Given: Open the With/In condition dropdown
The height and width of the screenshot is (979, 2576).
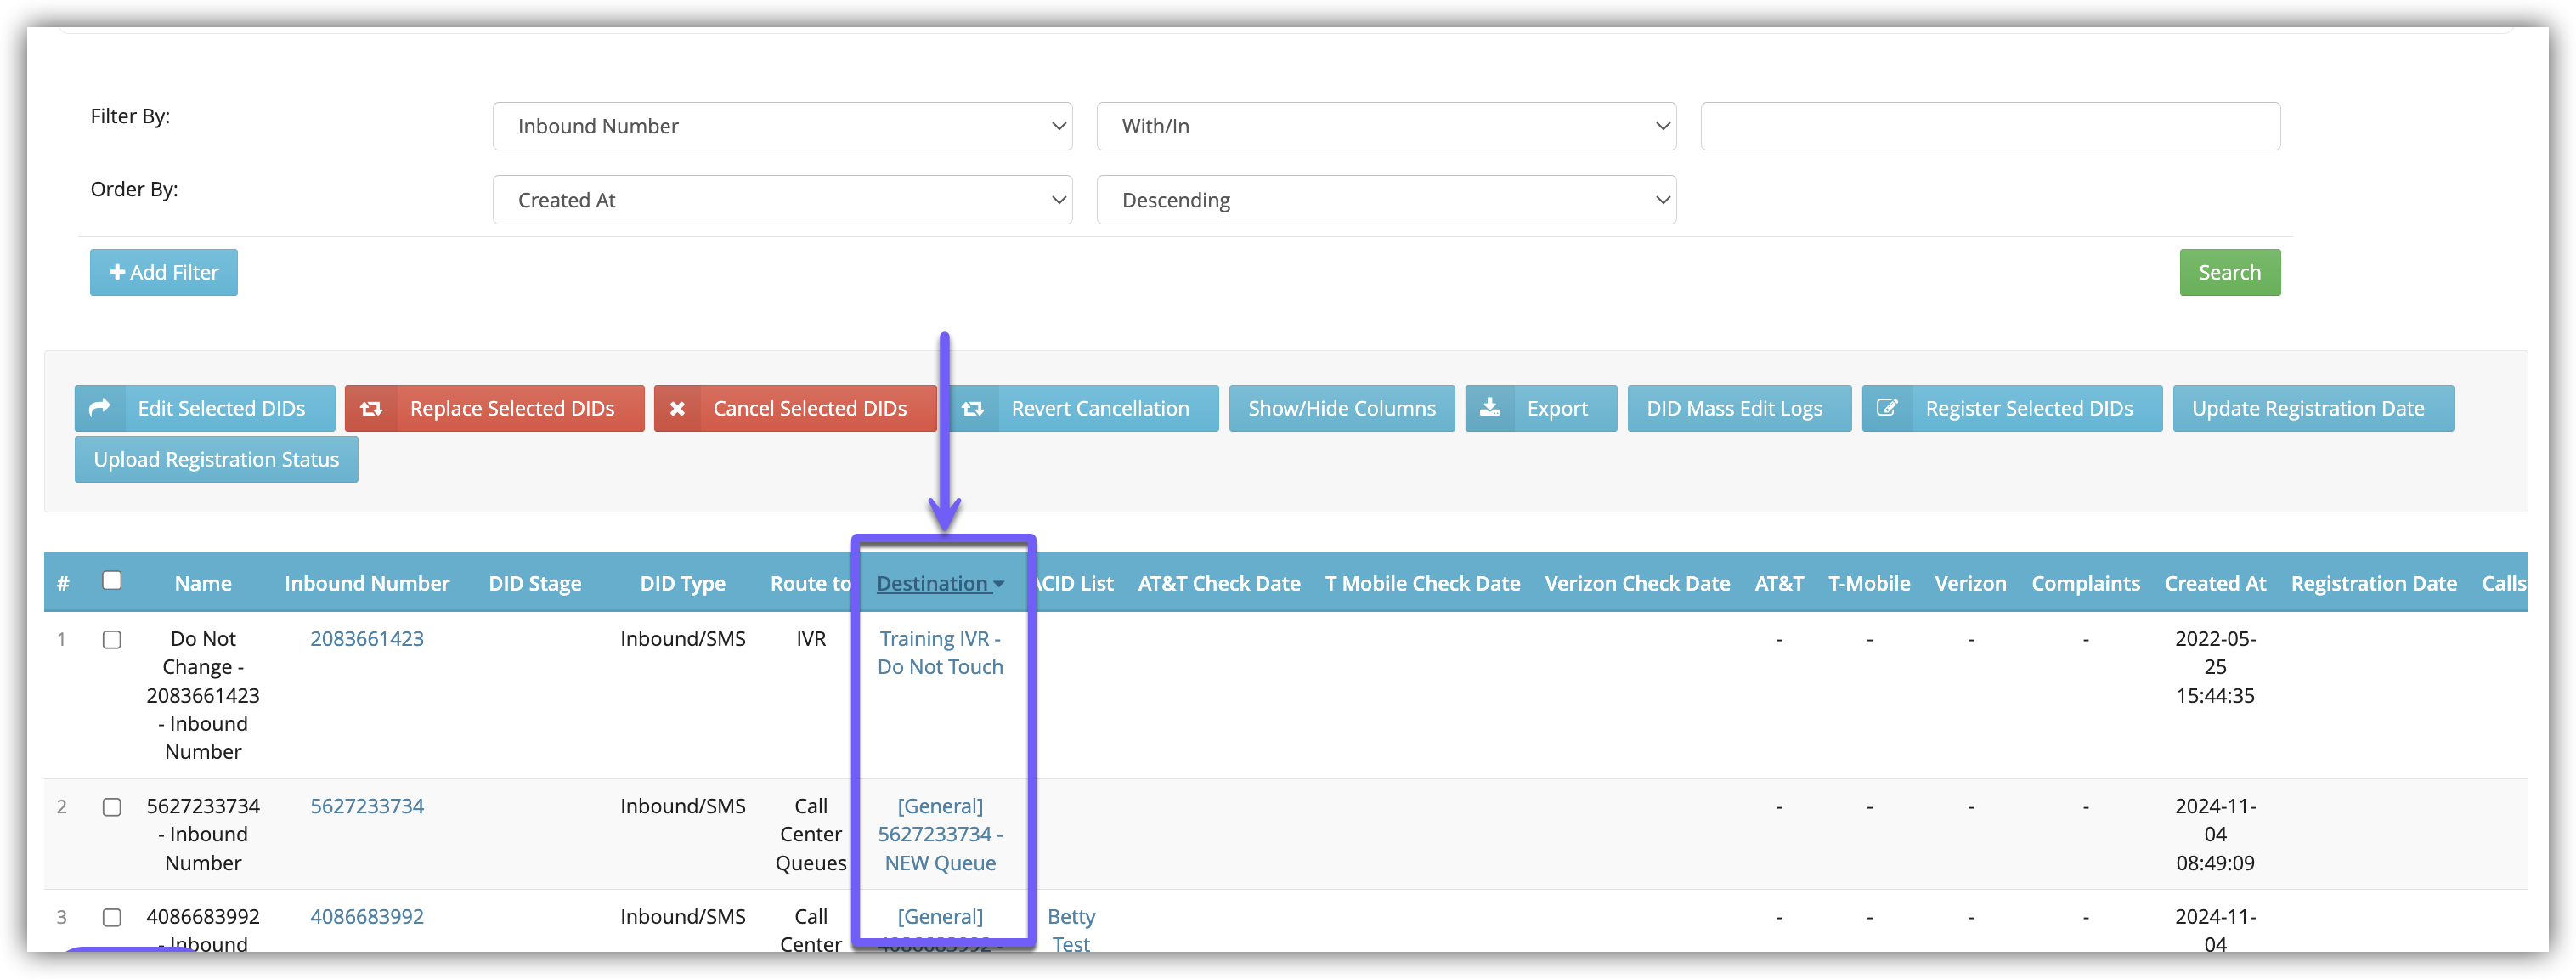Looking at the screenshot, I should tap(1386, 126).
